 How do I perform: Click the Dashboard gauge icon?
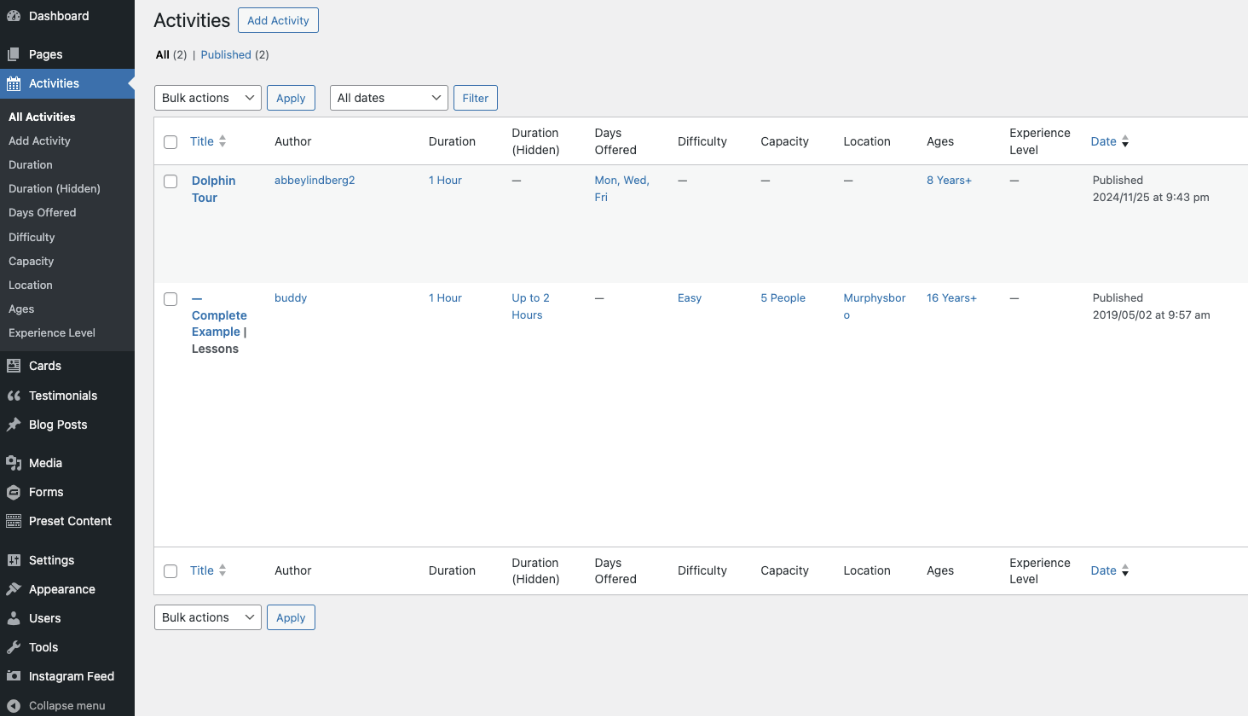(14, 16)
